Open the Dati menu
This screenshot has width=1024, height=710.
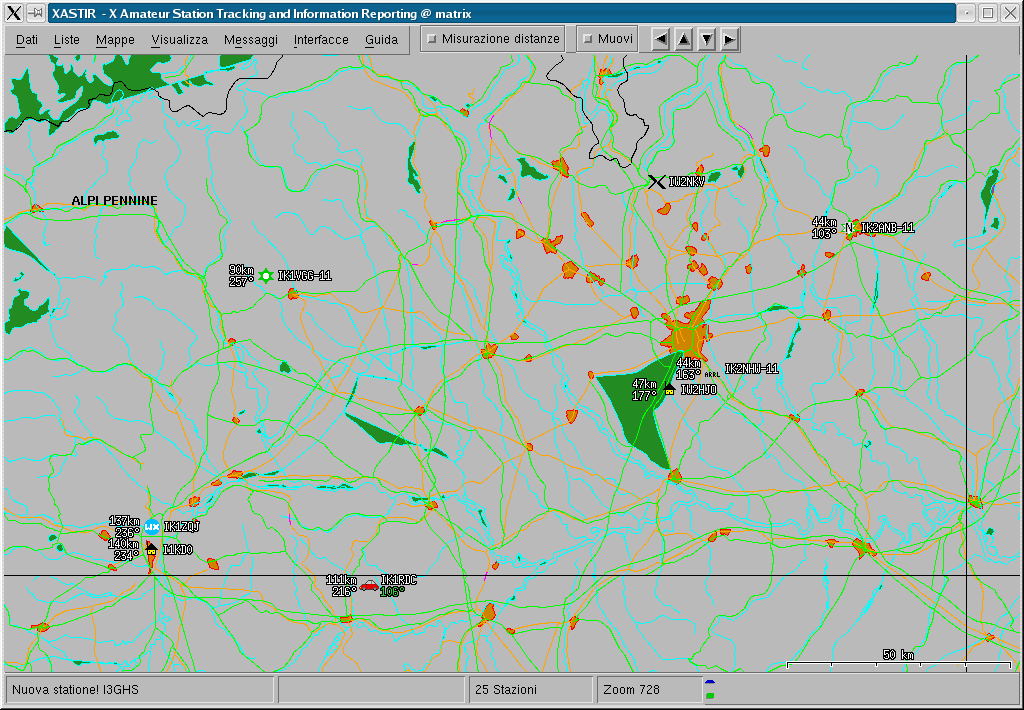click(x=27, y=40)
